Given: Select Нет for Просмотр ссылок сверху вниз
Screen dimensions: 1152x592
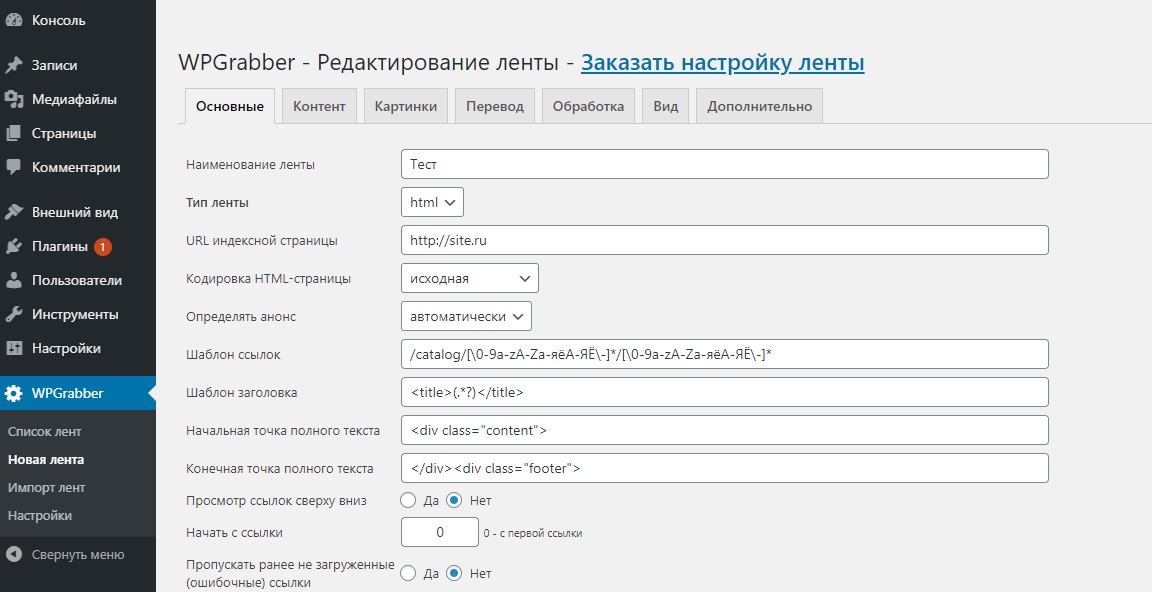Looking at the screenshot, I should click(454, 500).
